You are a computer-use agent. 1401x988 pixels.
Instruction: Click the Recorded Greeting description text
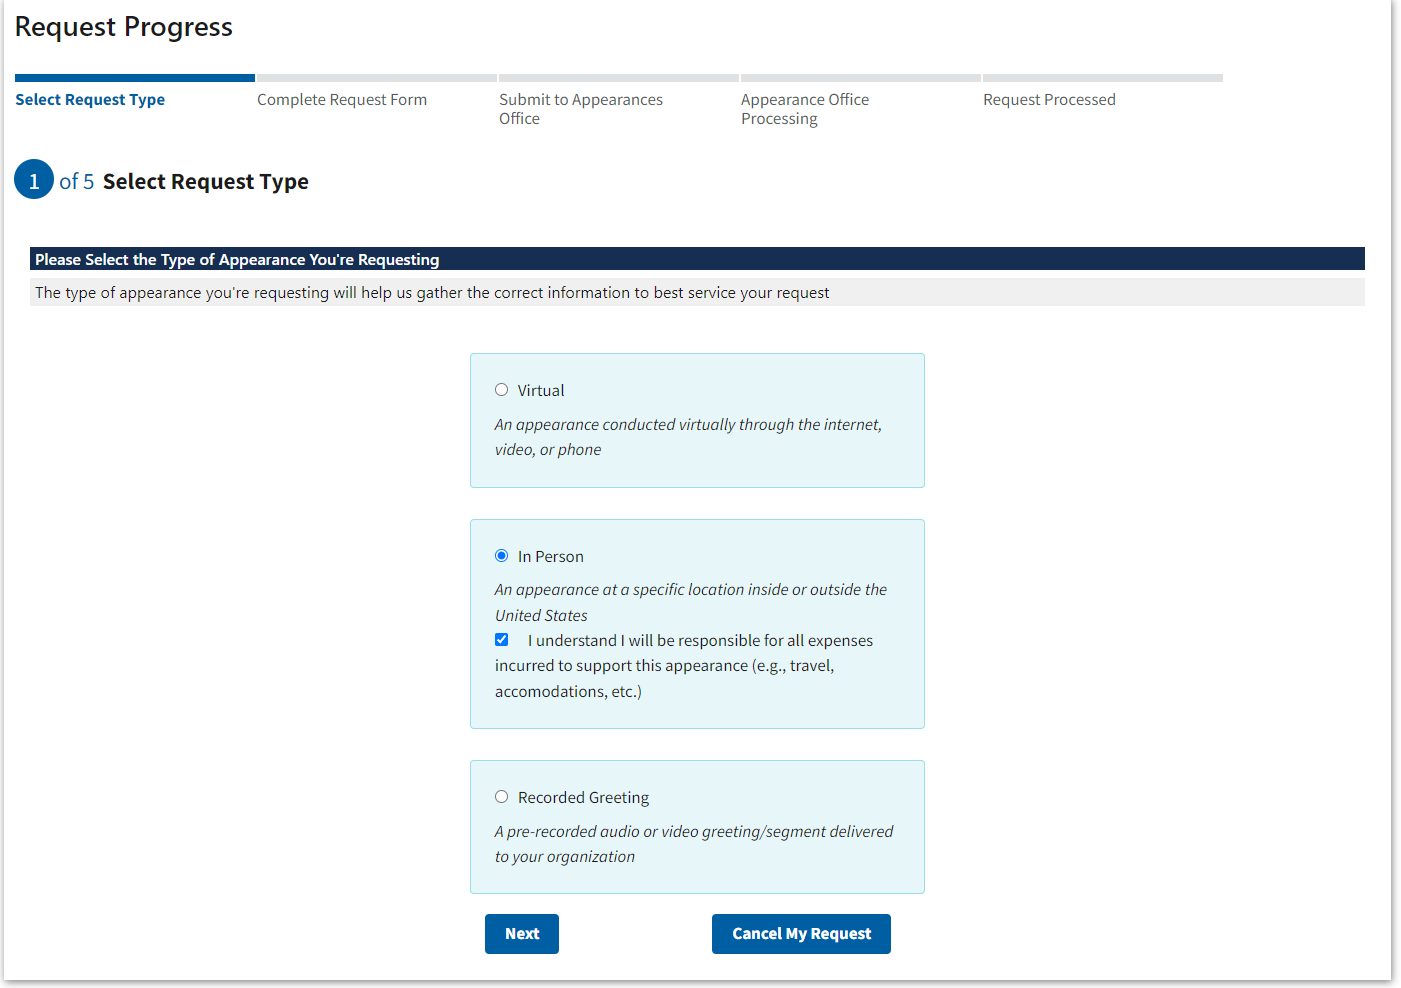click(693, 844)
